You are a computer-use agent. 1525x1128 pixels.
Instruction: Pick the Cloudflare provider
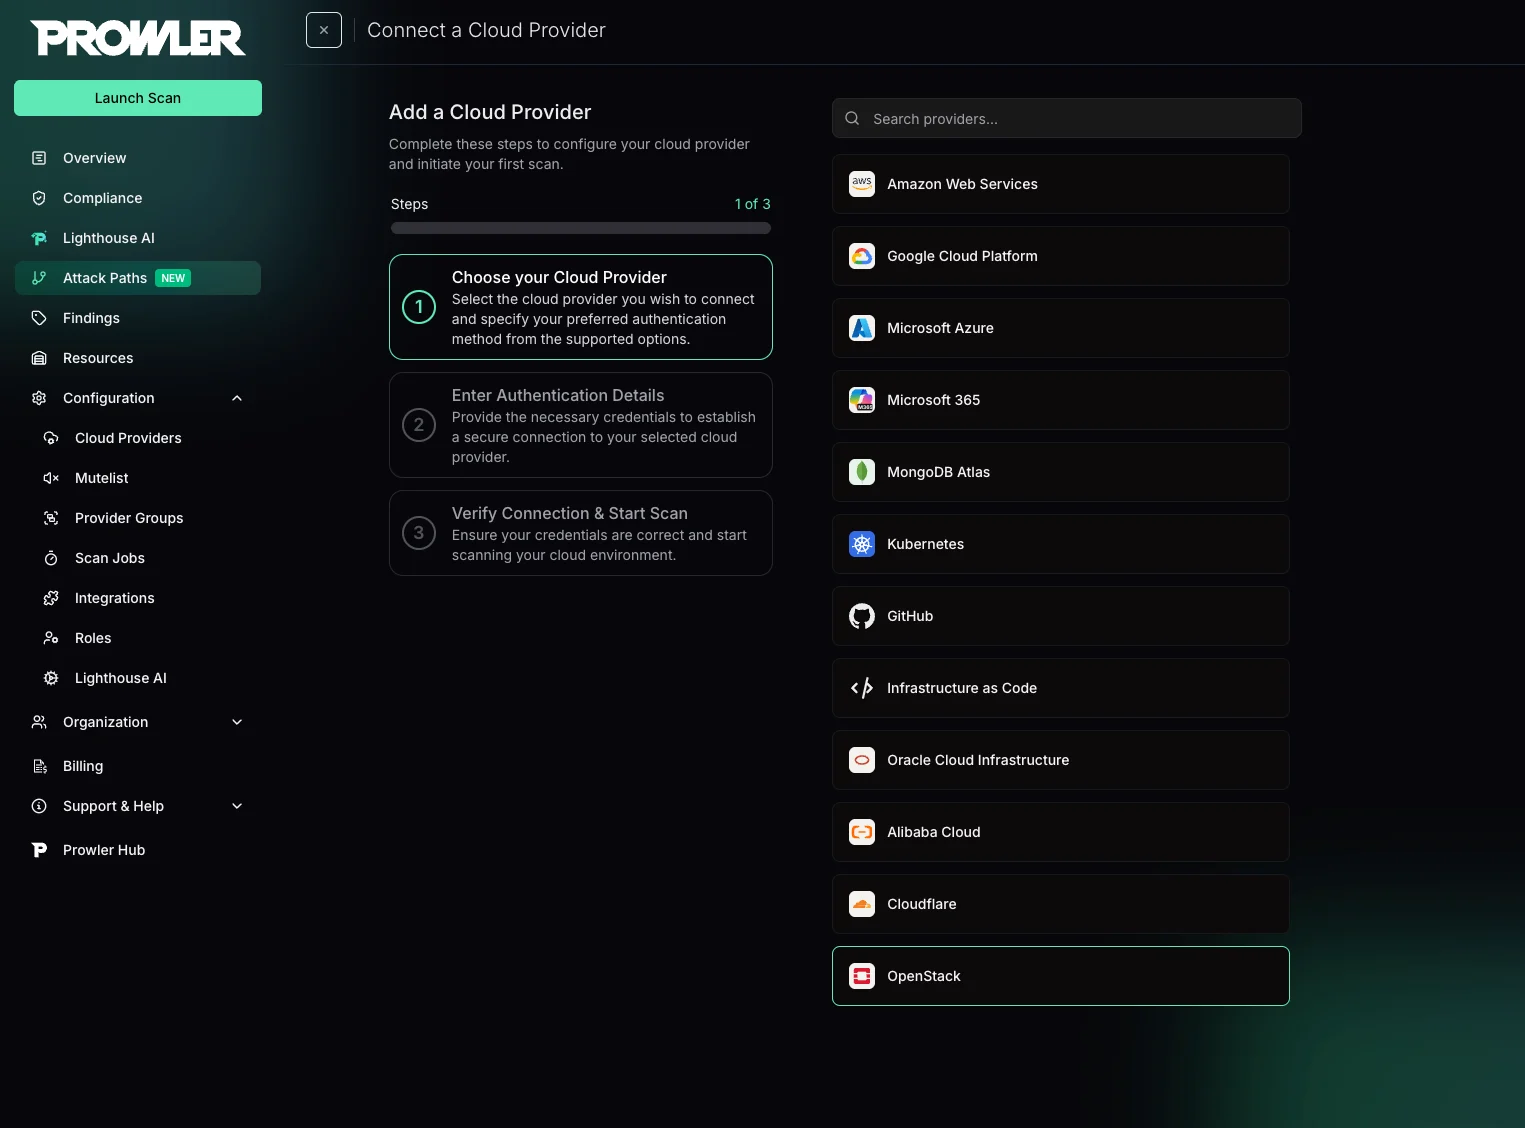(x=1060, y=904)
